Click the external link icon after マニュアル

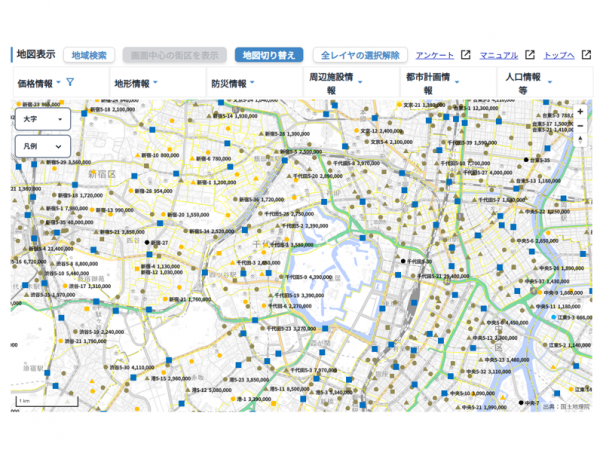(529, 55)
